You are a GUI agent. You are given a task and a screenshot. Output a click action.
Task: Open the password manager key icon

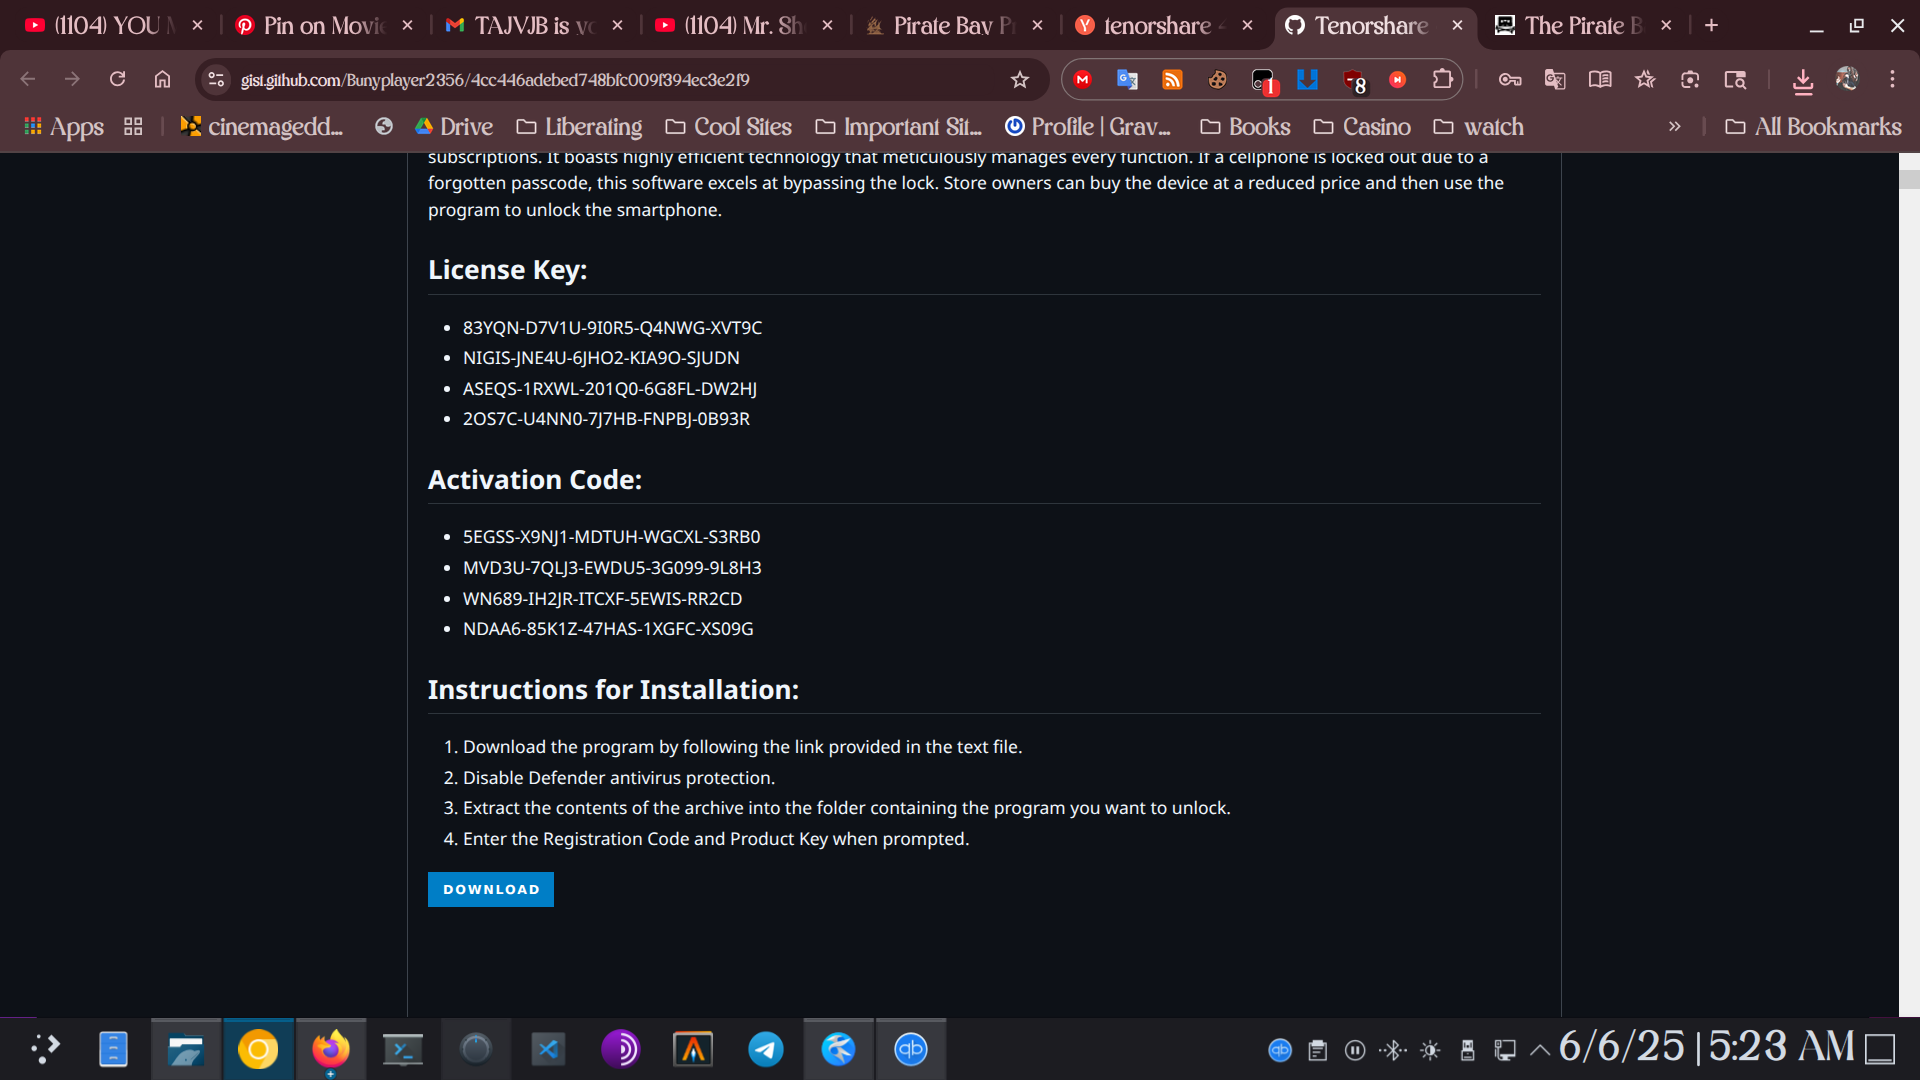coord(1509,80)
